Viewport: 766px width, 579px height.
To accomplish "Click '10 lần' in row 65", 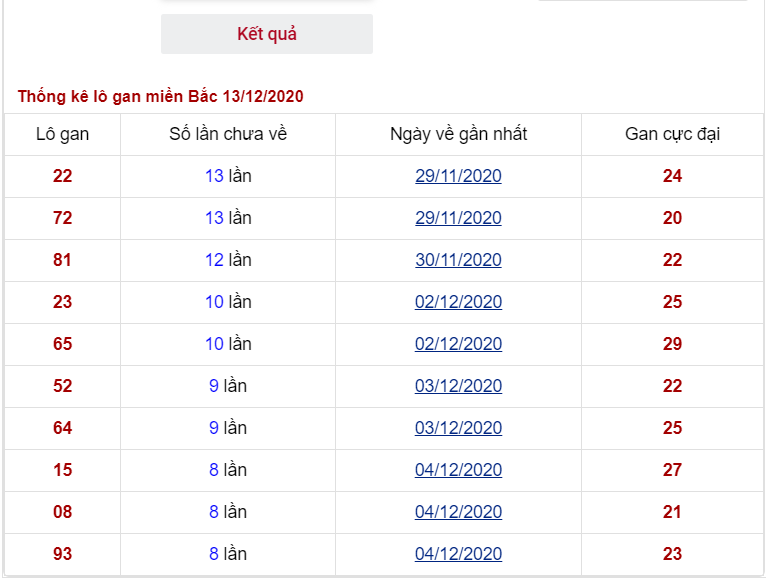I will pos(228,344).
